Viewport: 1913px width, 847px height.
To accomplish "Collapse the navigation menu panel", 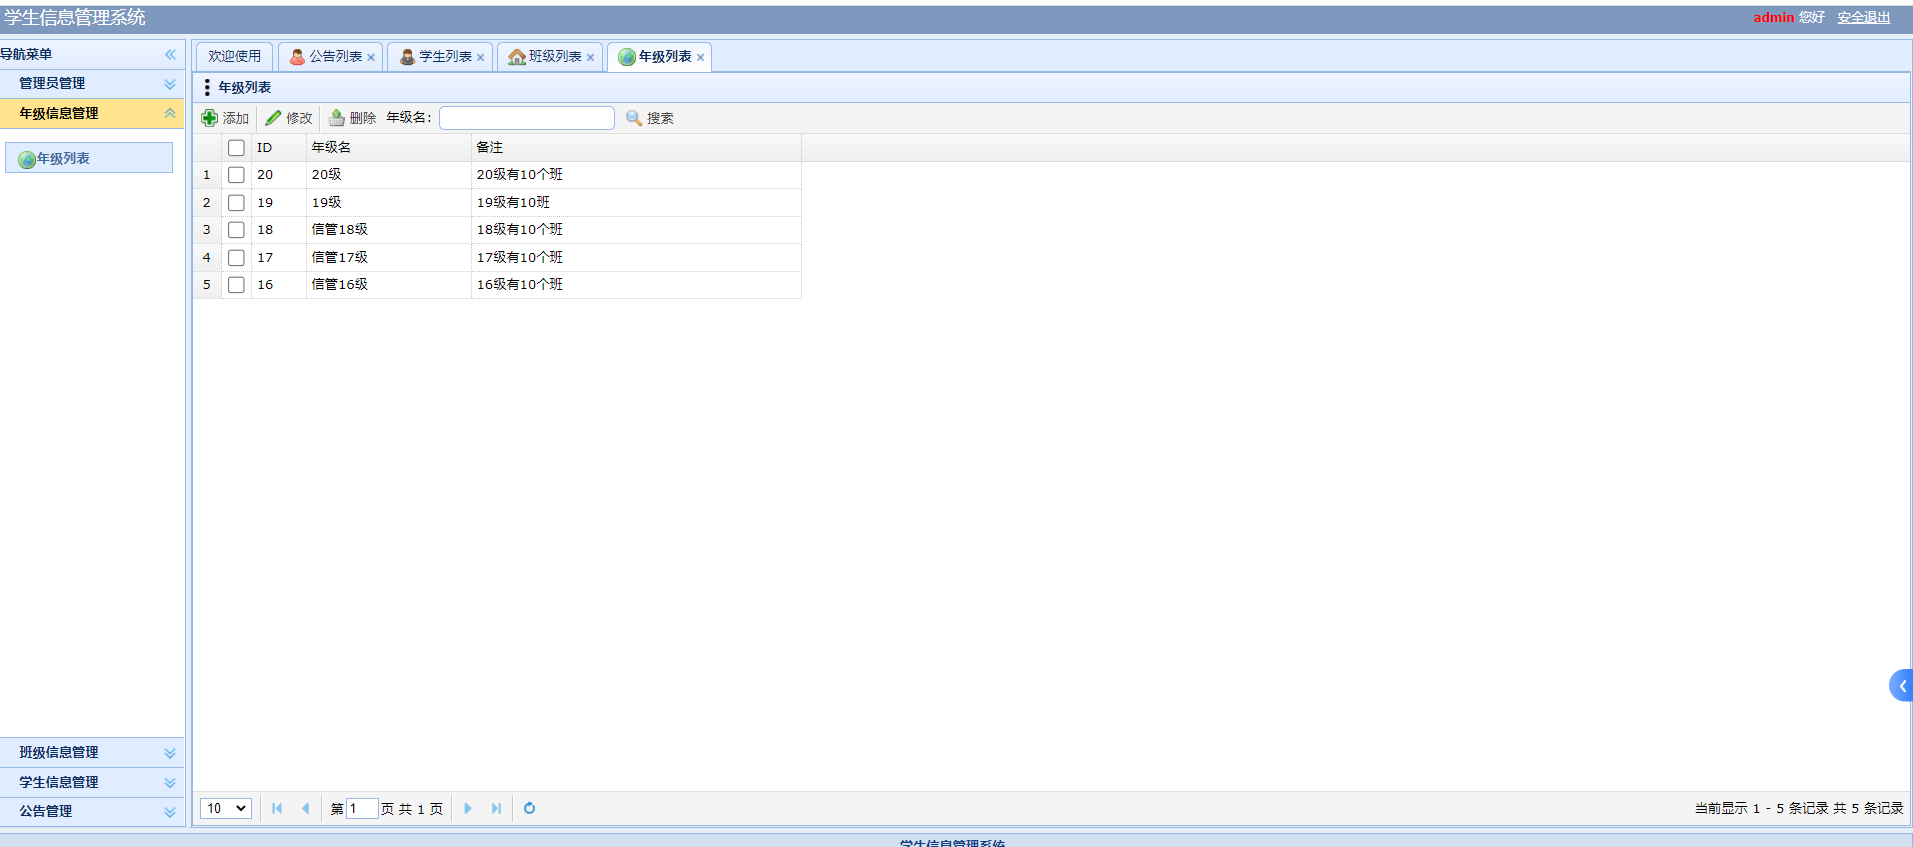I will (170, 54).
